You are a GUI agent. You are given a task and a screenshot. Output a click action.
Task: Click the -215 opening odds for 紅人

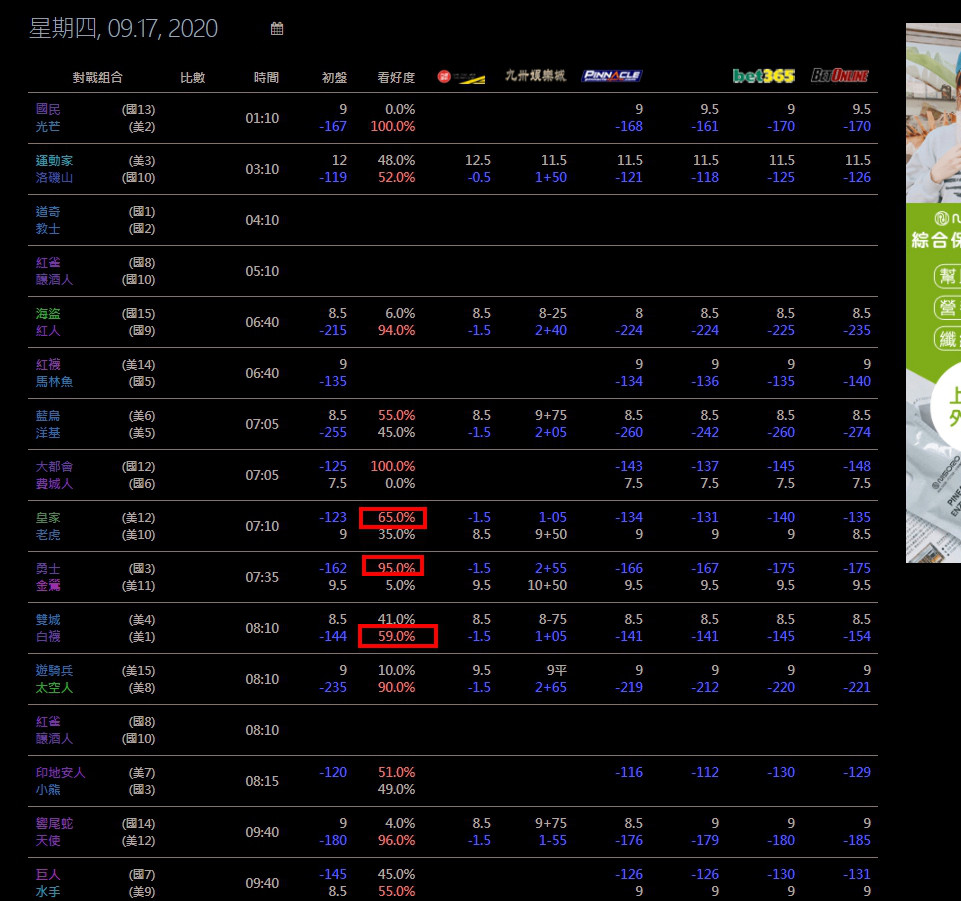(333, 330)
